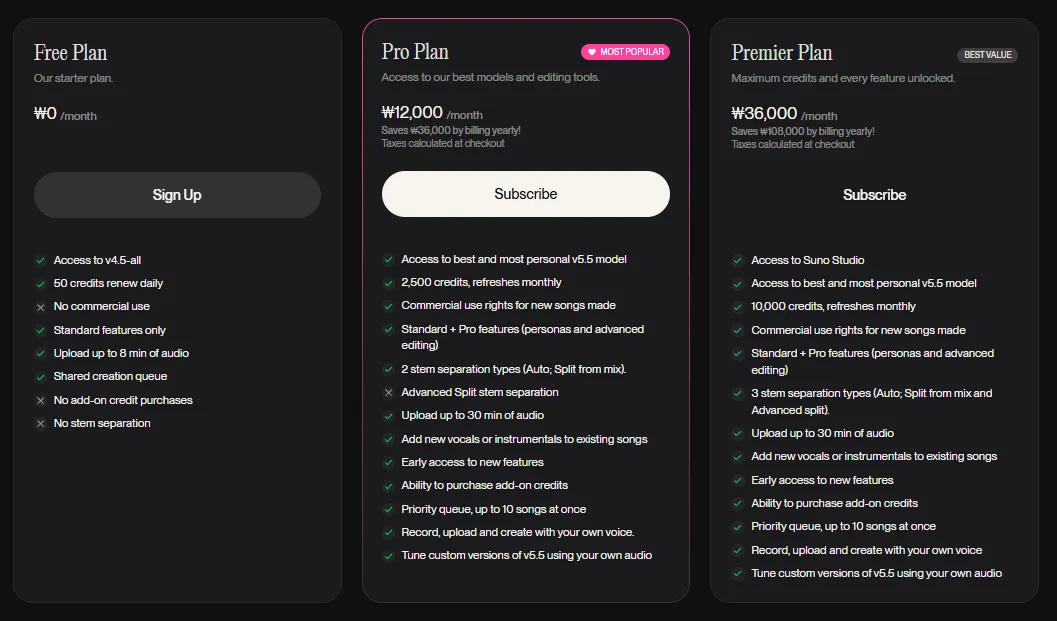Click the BEST VALUE badge
1057x621 pixels.
pyautogui.click(x=988, y=55)
